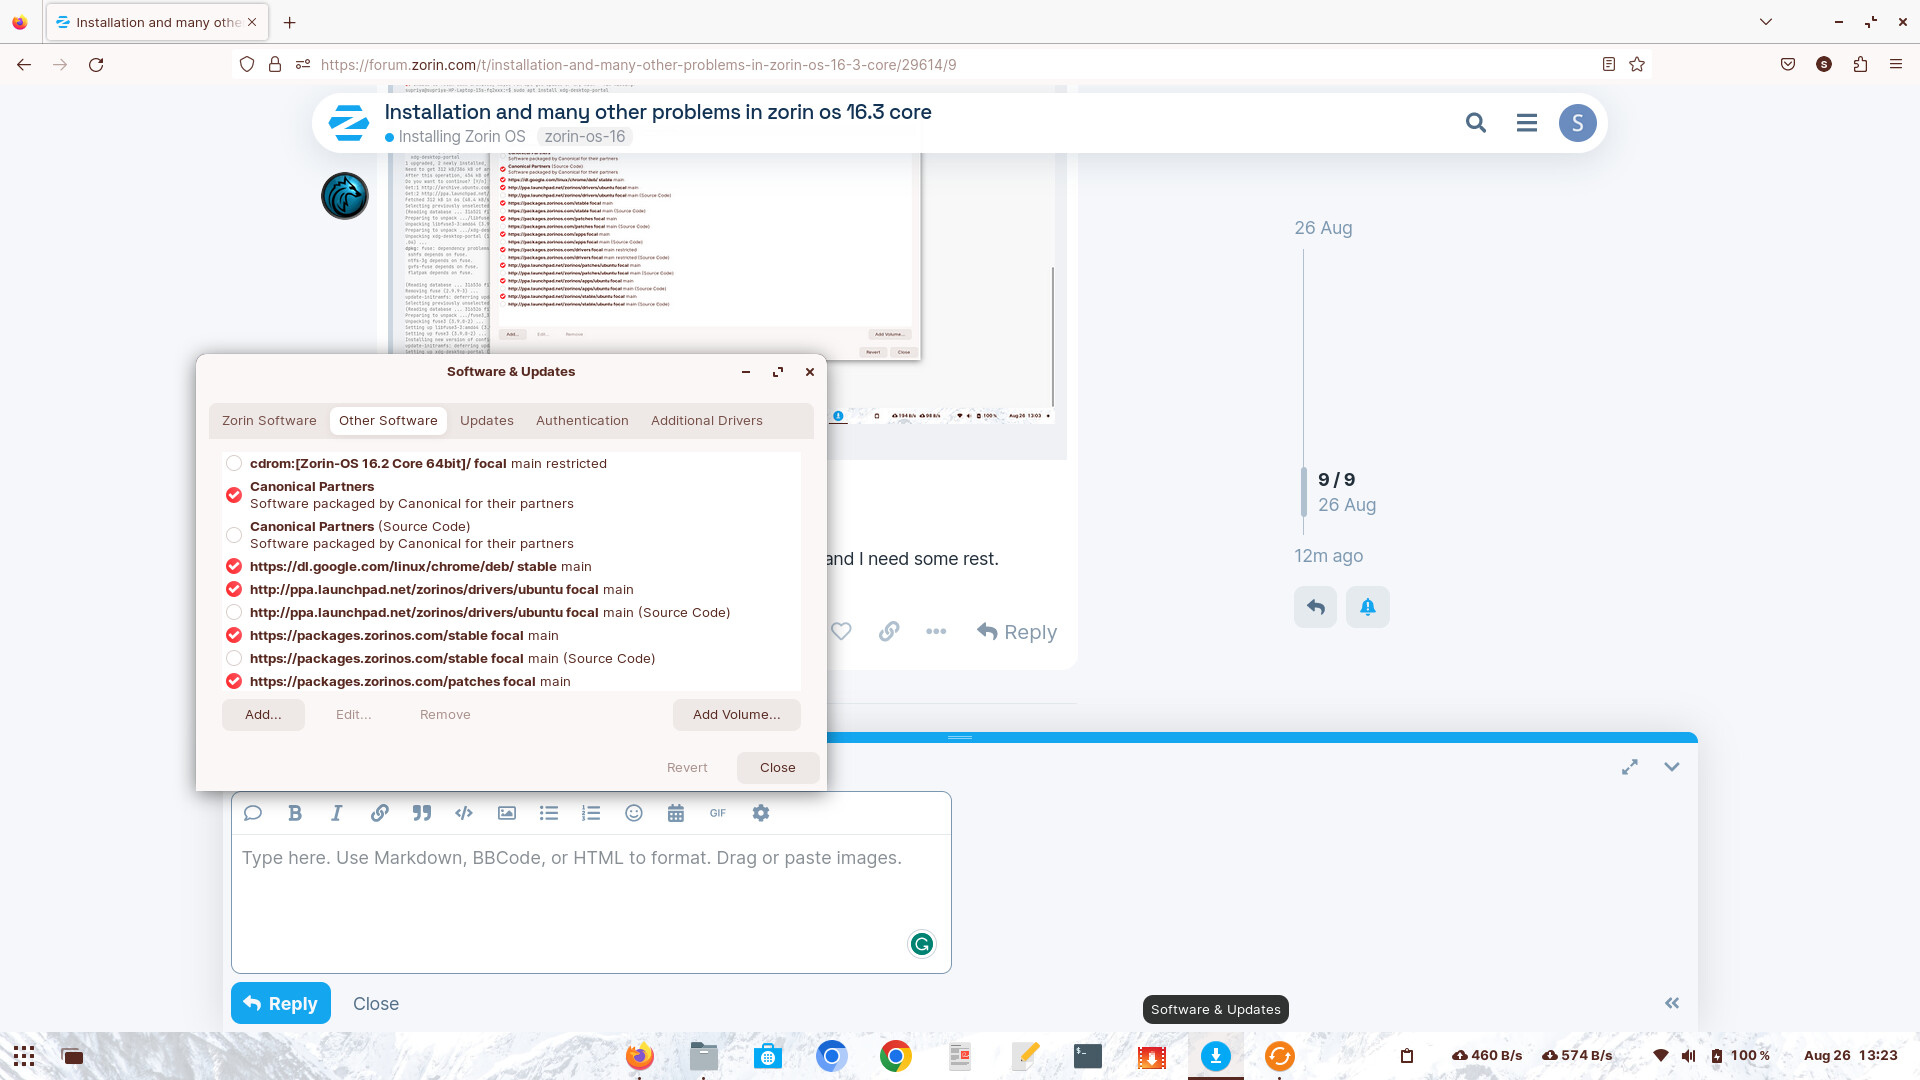Go to Zorin forum home via logo

[x=349, y=123]
